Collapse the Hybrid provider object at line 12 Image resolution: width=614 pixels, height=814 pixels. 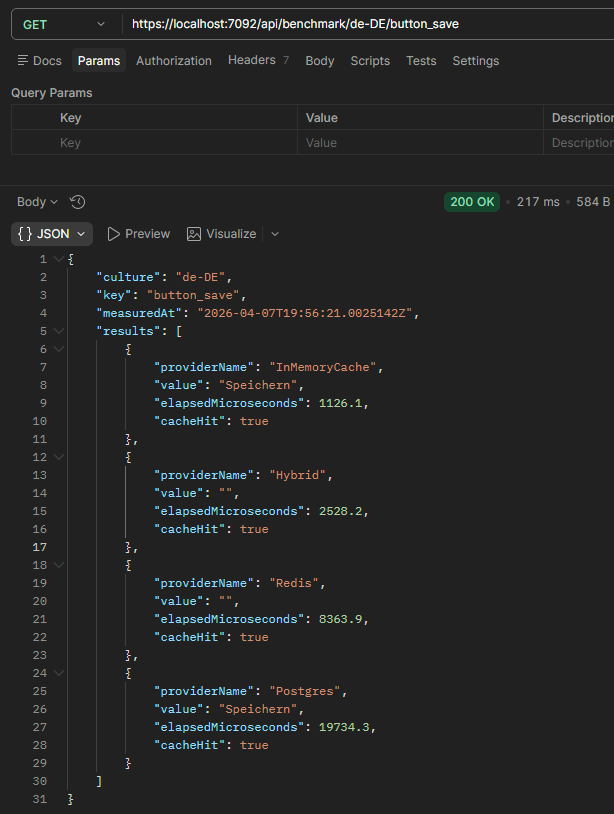(59, 457)
